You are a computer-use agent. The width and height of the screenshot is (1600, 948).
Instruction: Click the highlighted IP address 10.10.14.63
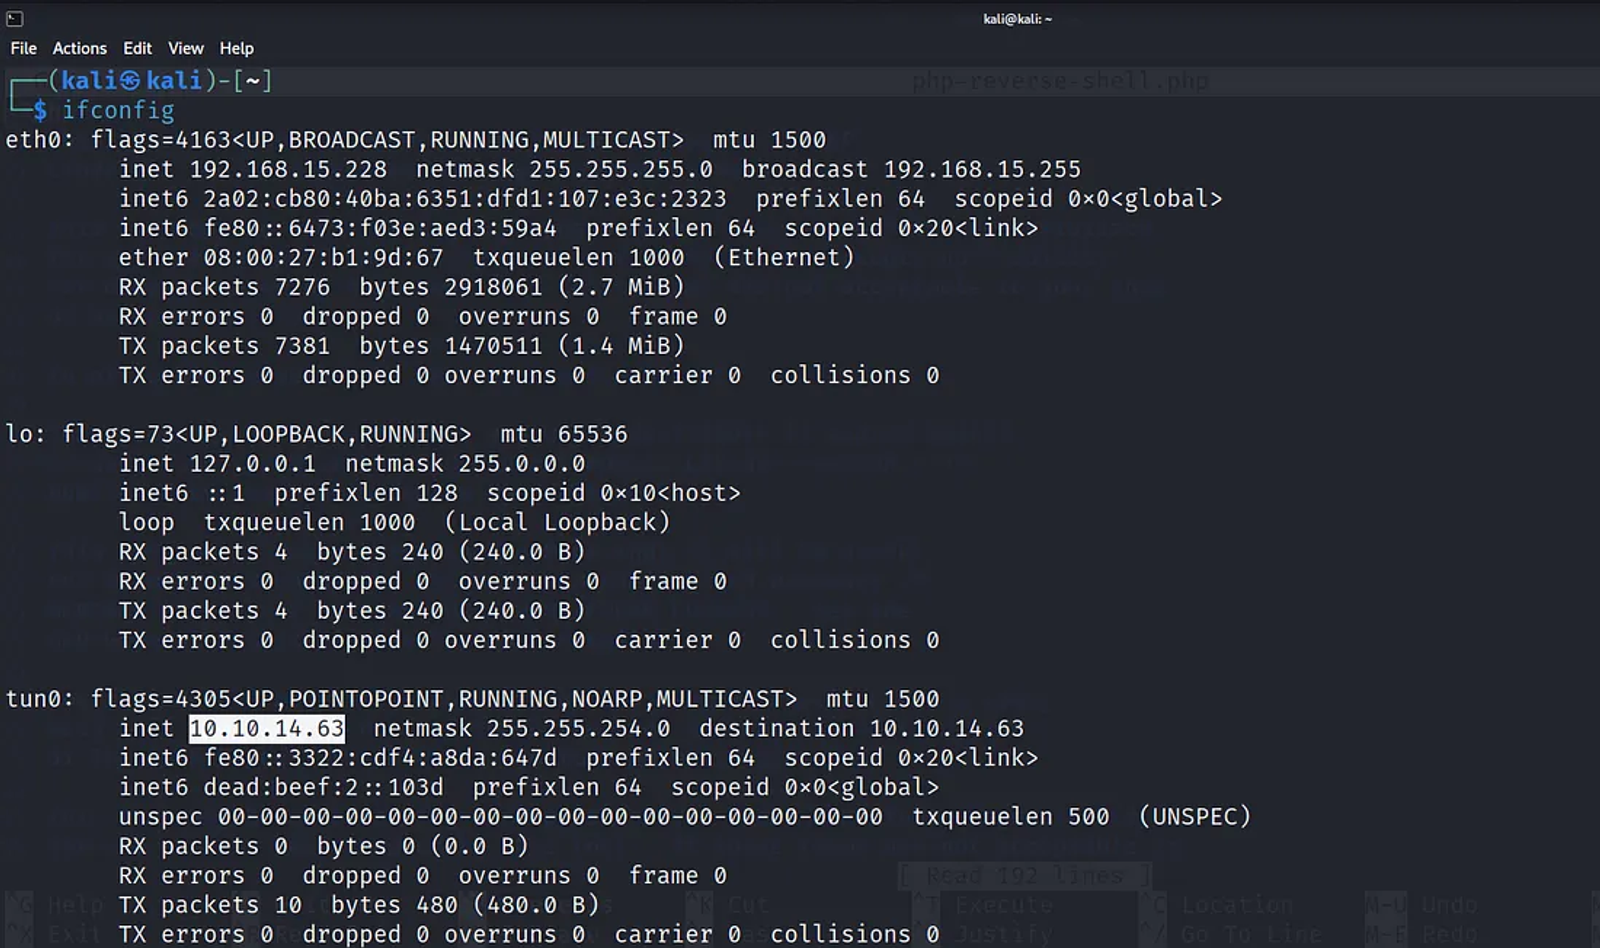click(267, 728)
